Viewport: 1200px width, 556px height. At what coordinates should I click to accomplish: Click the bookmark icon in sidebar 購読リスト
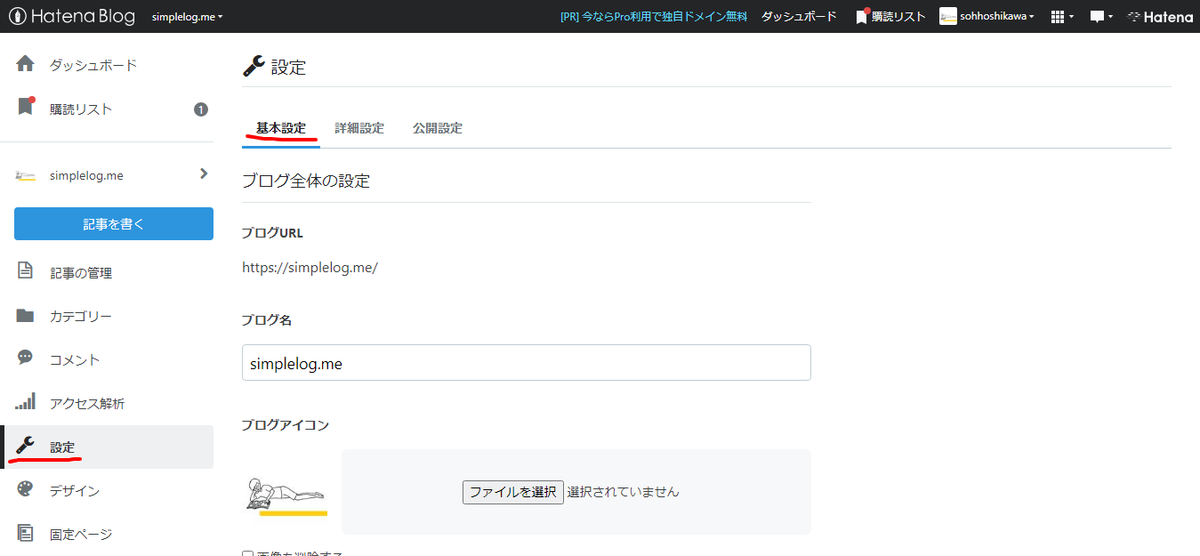26,108
